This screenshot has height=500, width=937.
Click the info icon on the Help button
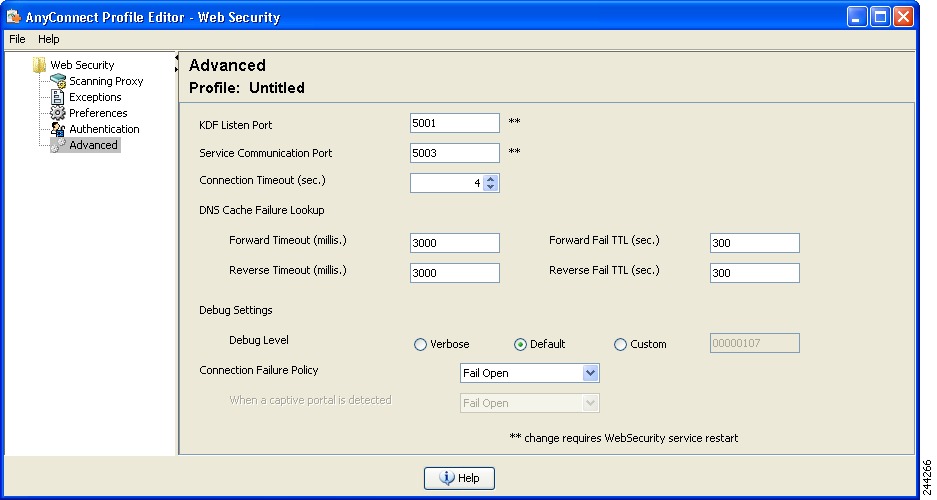click(x=446, y=478)
